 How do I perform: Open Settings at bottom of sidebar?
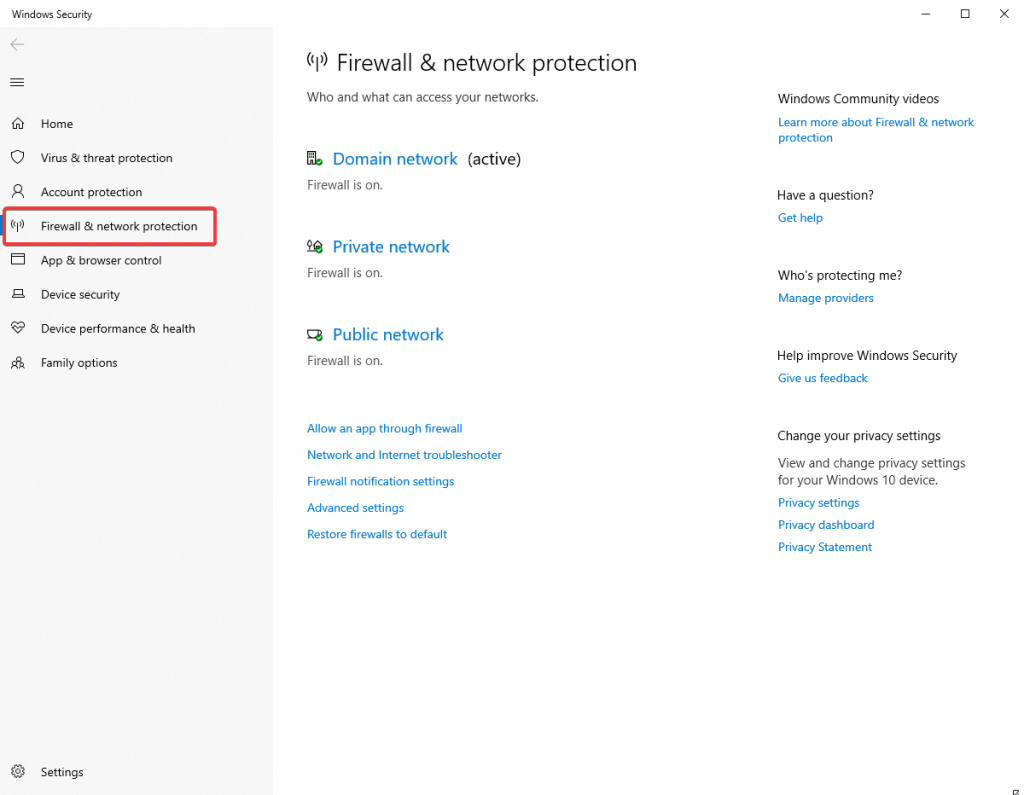(62, 771)
